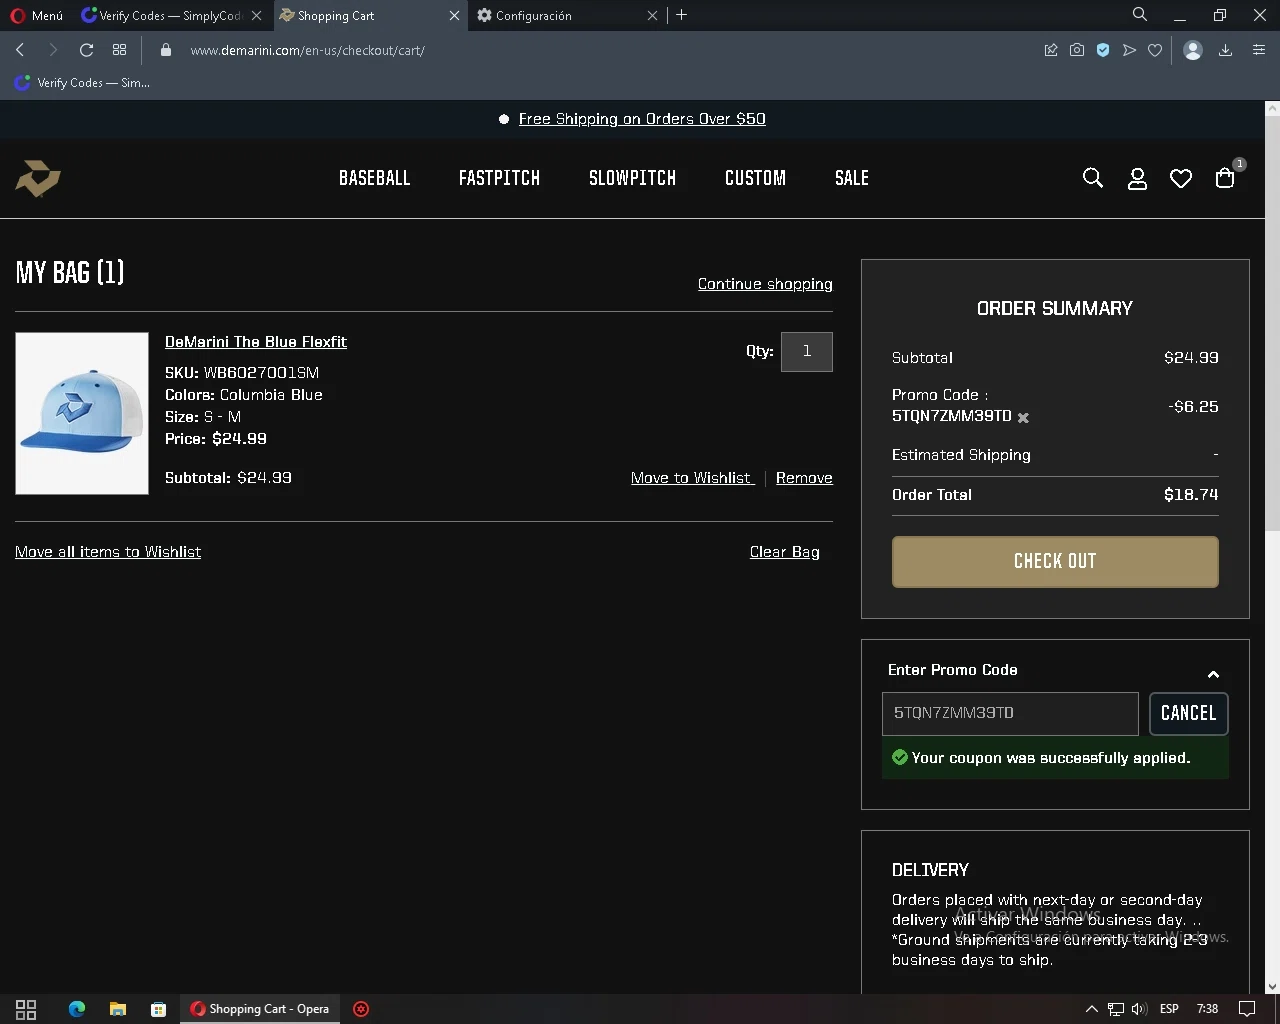Click the ESP language indicator

click(x=1169, y=1009)
